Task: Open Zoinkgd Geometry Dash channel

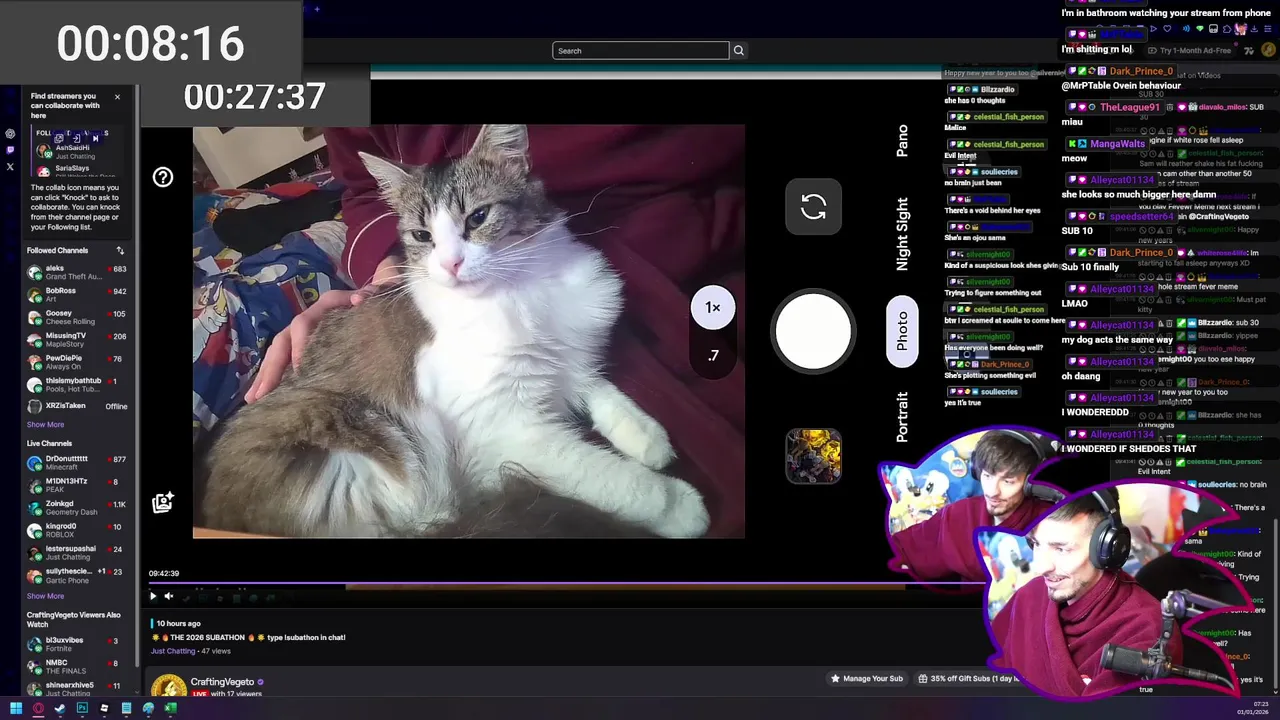Action: pos(78,508)
